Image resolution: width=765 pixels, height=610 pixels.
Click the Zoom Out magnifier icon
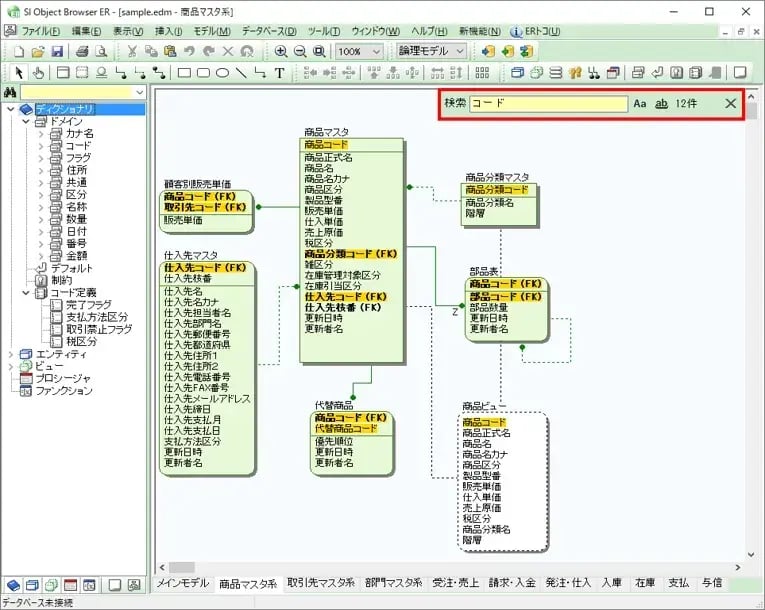[x=299, y=51]
